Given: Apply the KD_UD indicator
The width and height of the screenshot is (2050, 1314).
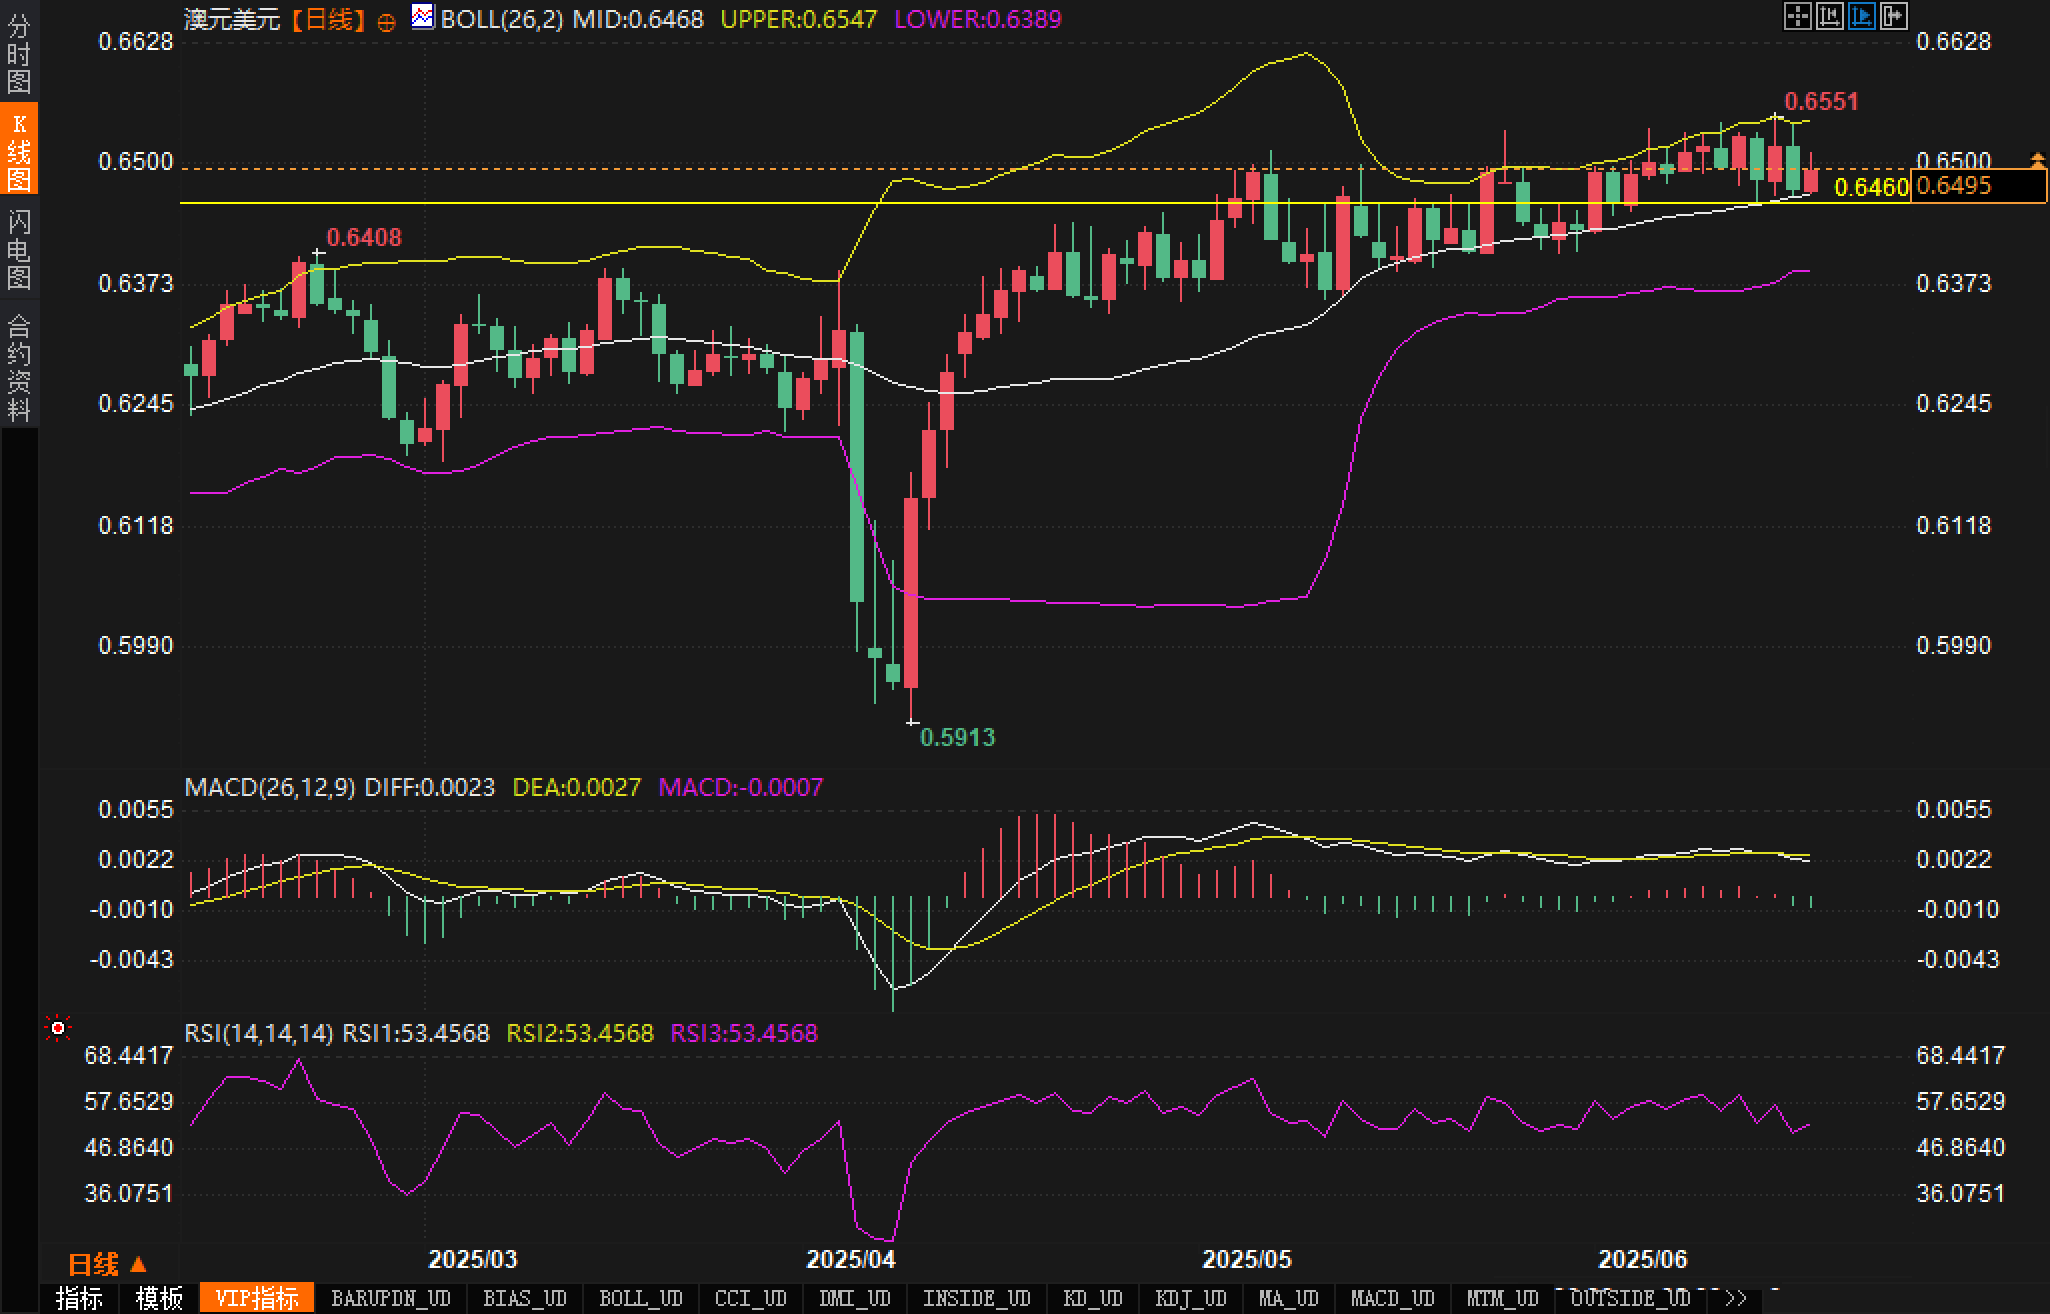Looking at the screenshot, I should click(1093, 1298).
